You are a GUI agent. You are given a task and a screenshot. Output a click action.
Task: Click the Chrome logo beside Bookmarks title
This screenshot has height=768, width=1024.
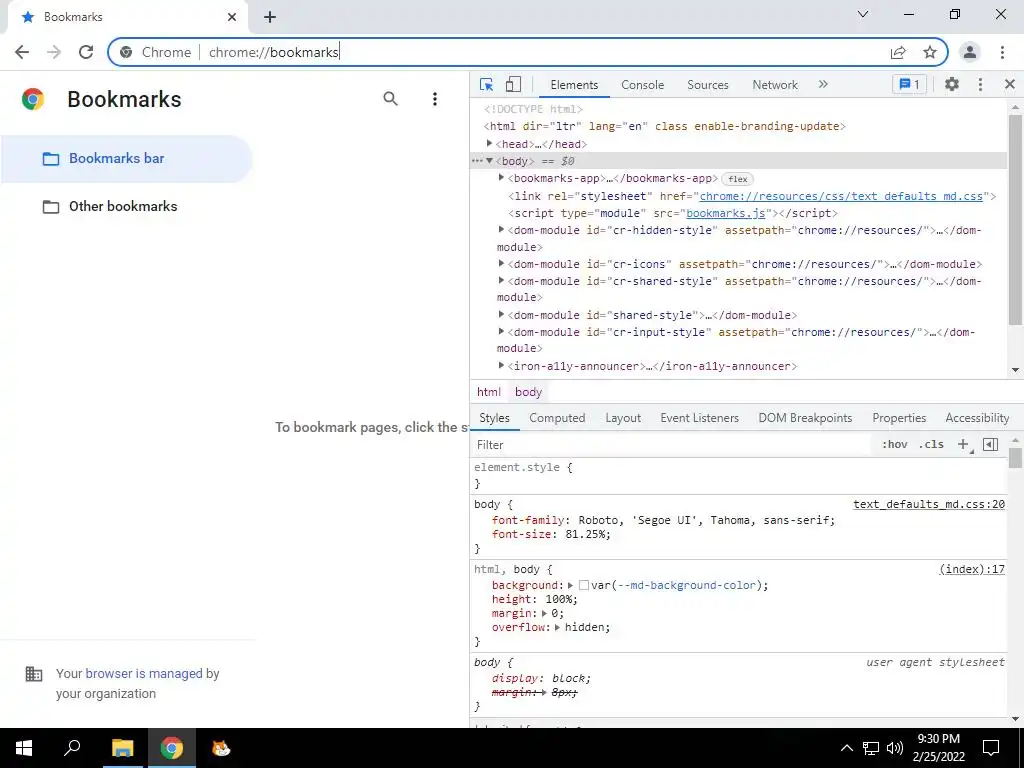click(x=33, y=99)
